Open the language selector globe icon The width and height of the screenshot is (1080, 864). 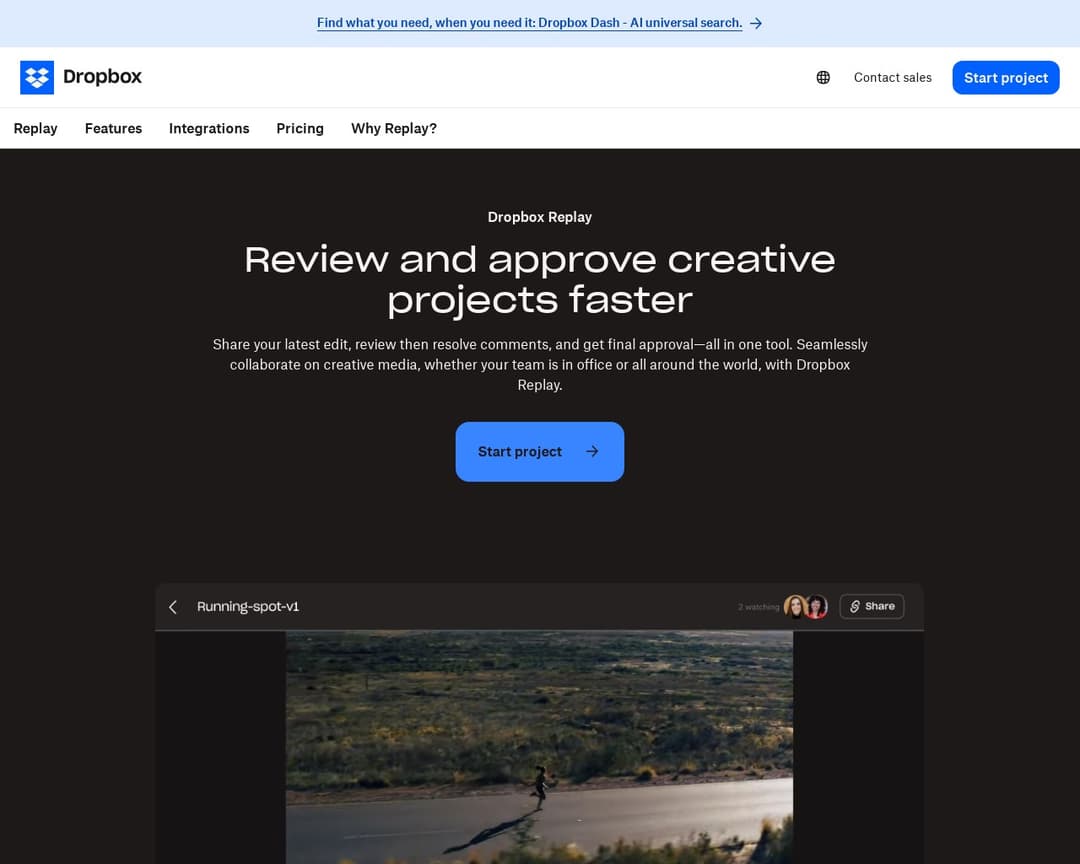click(823, 78)
